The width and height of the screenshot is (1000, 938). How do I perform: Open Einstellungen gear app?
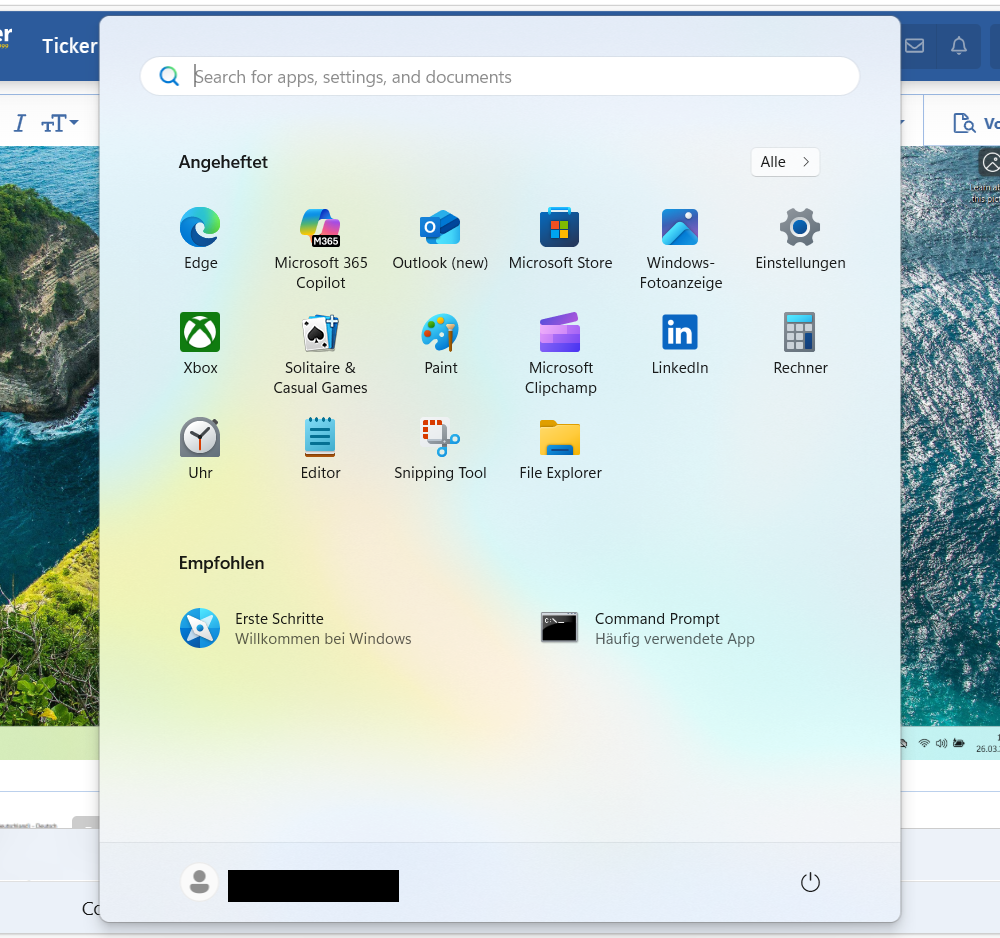pyautogui.click(x=800, y=239)
